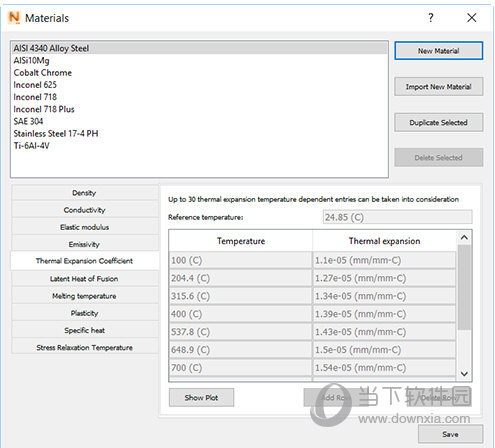495x448 pixels.
Task: Open the Conductivity tab
Action: tap(84, 210)
